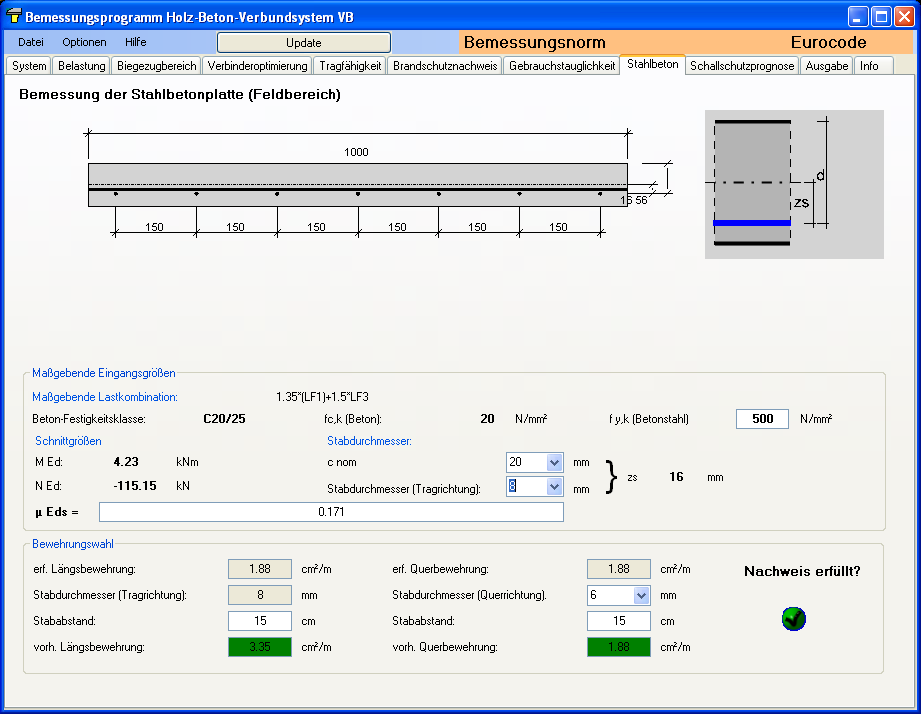Screen dimensions: 921x714
Task: Click the green vorh. Längsbewehrung field
Action: 259,647
